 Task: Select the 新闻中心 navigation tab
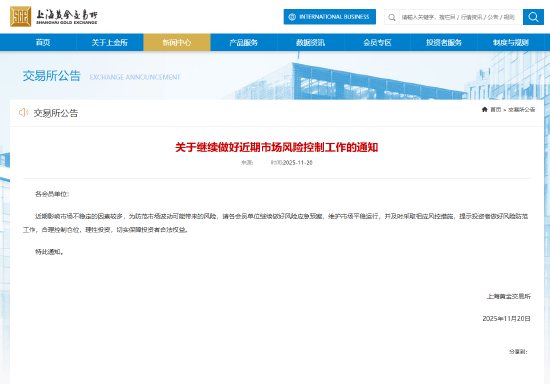point(177,42)
